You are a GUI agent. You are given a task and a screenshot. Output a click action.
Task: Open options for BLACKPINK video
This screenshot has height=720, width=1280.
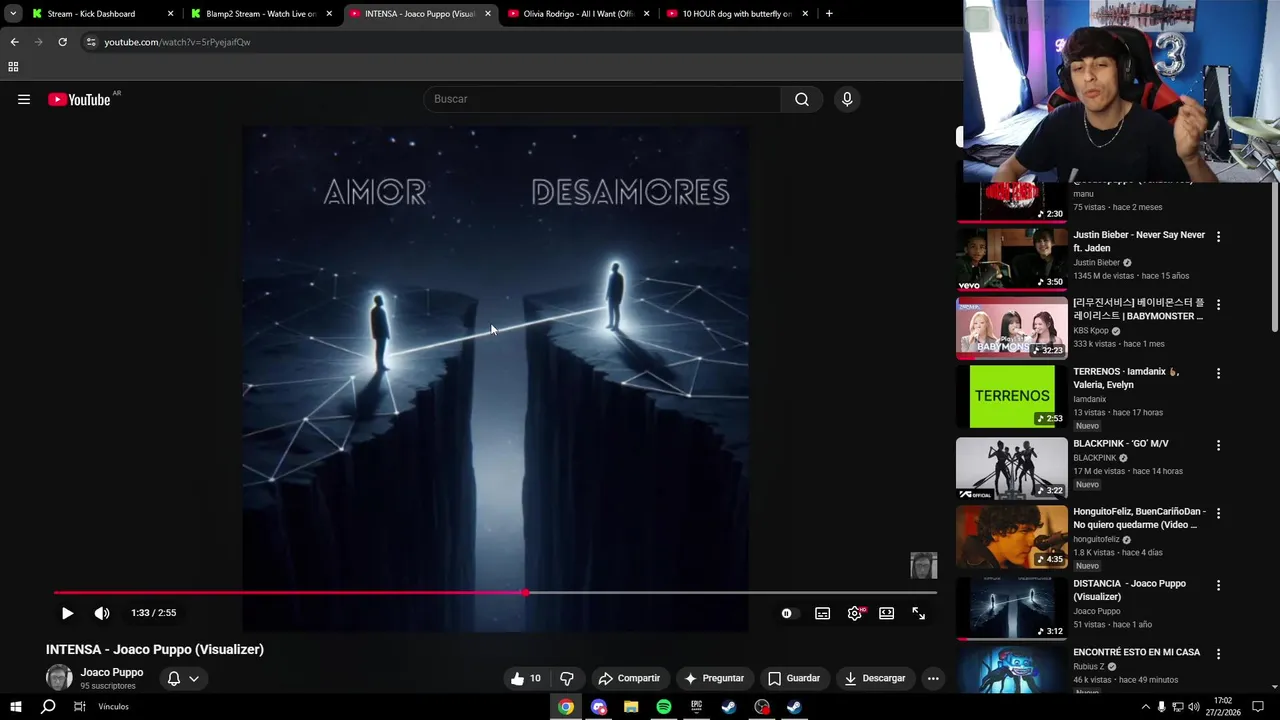[1218, 445]
